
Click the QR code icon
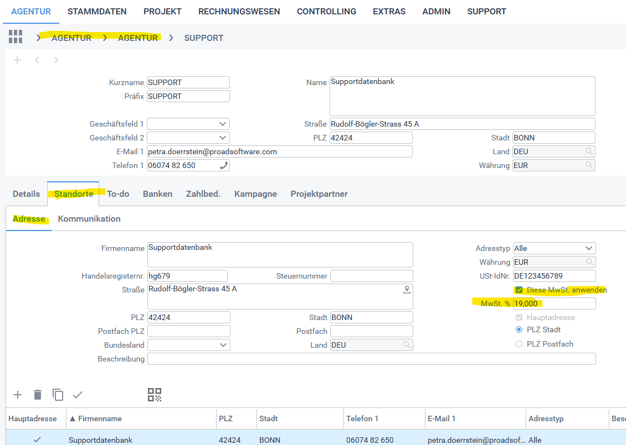coord(154,395)
